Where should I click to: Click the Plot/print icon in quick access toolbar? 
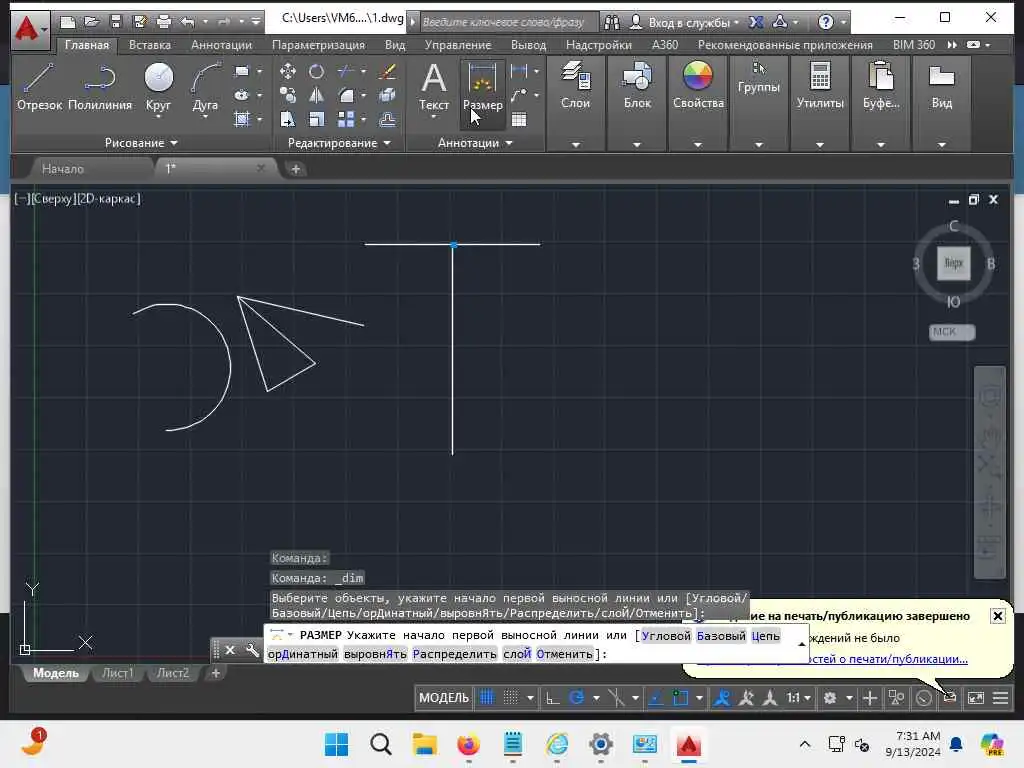[x=164, y=22]
